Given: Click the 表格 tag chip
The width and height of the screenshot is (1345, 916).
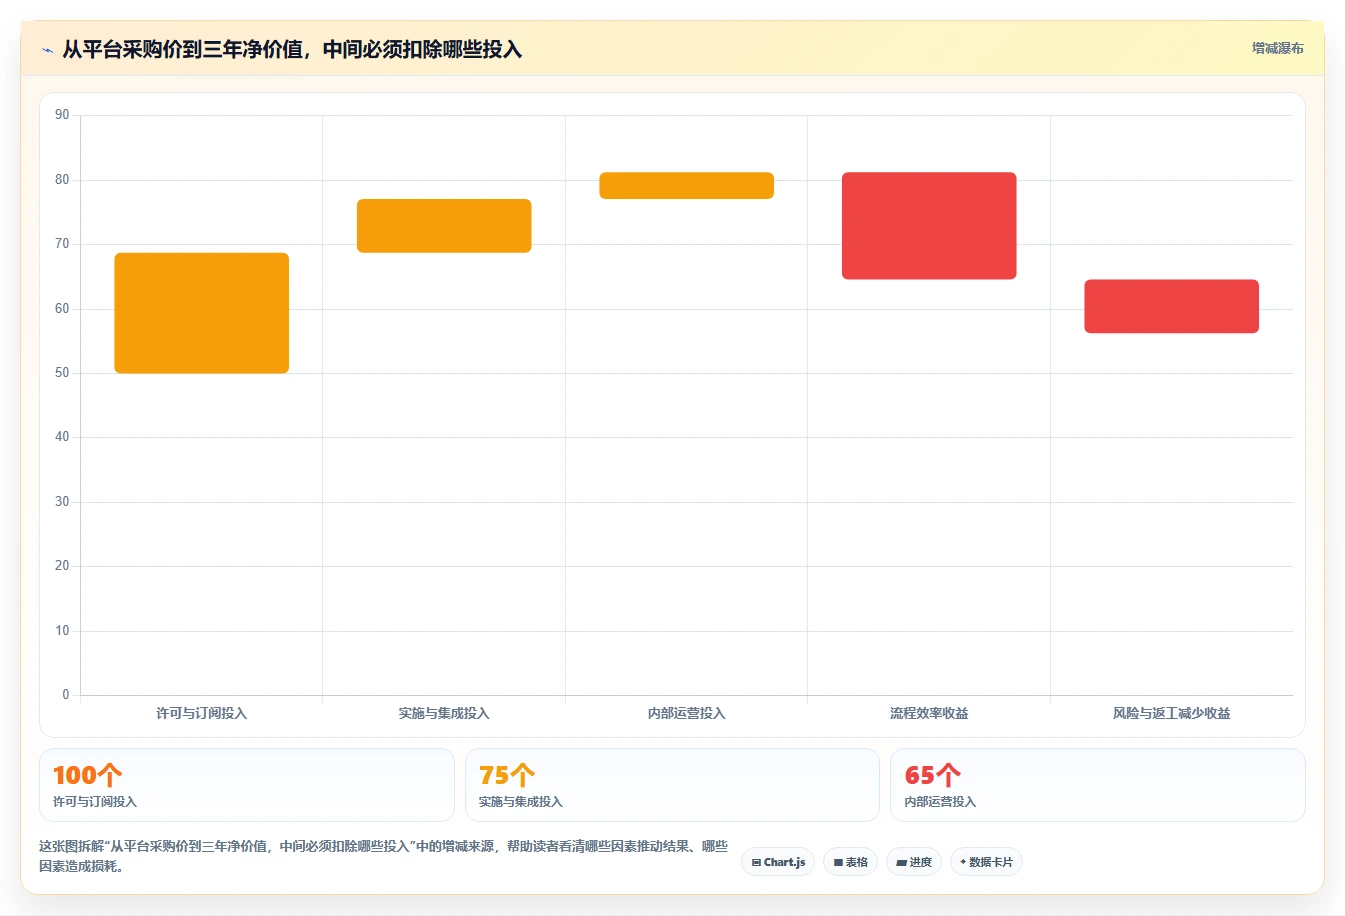Looking at the screenshot, I should [850, 862].
